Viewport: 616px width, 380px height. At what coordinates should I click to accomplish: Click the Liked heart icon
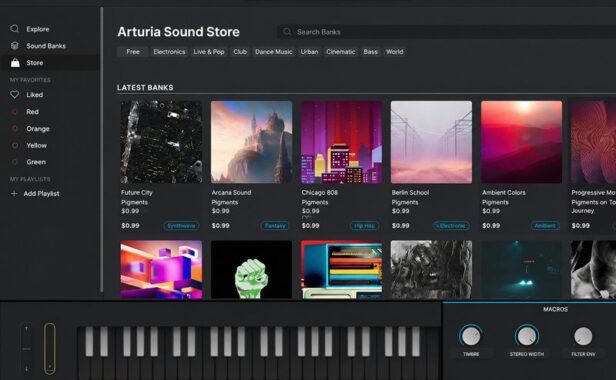click(x=15, y=94)
